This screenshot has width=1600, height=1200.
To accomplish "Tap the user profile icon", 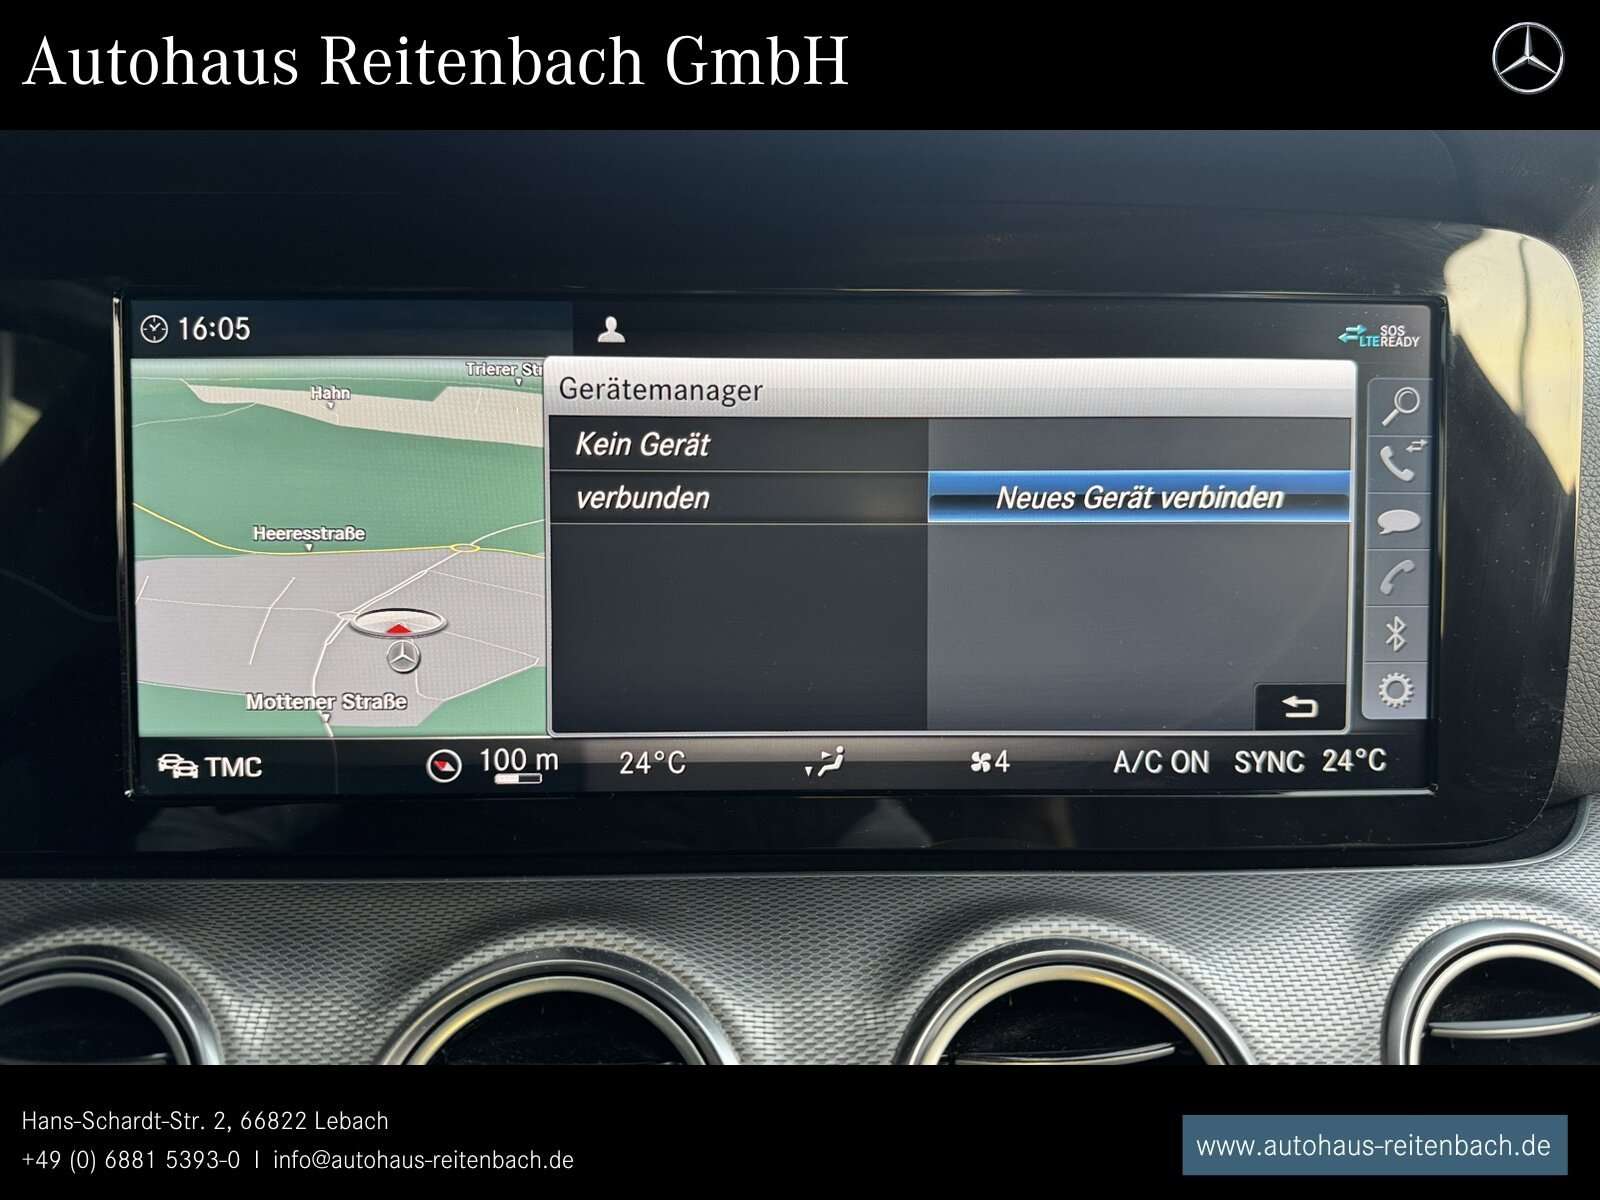I will (610, 330).
